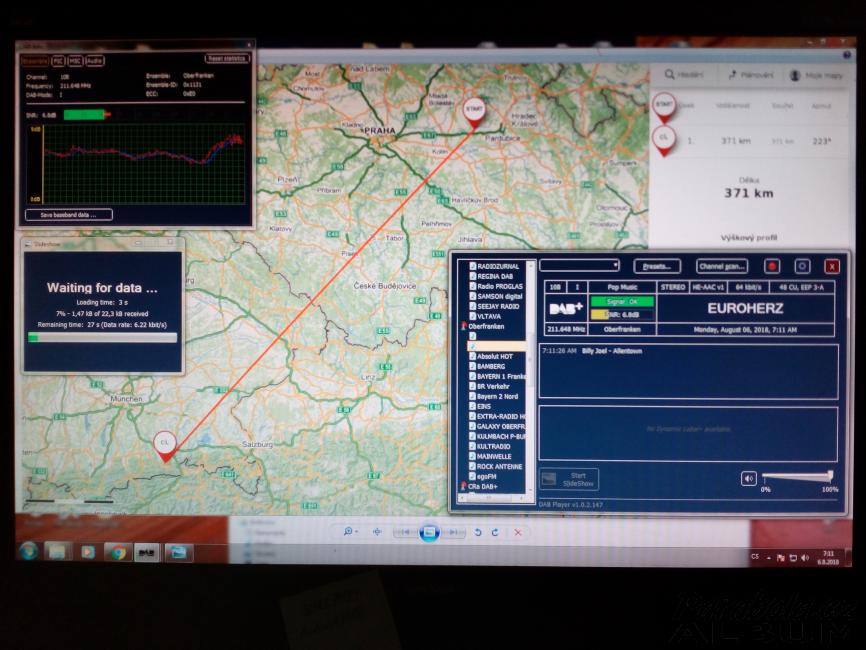Click the START marker pin on the map
866x650 pixels.
(474, 113)
